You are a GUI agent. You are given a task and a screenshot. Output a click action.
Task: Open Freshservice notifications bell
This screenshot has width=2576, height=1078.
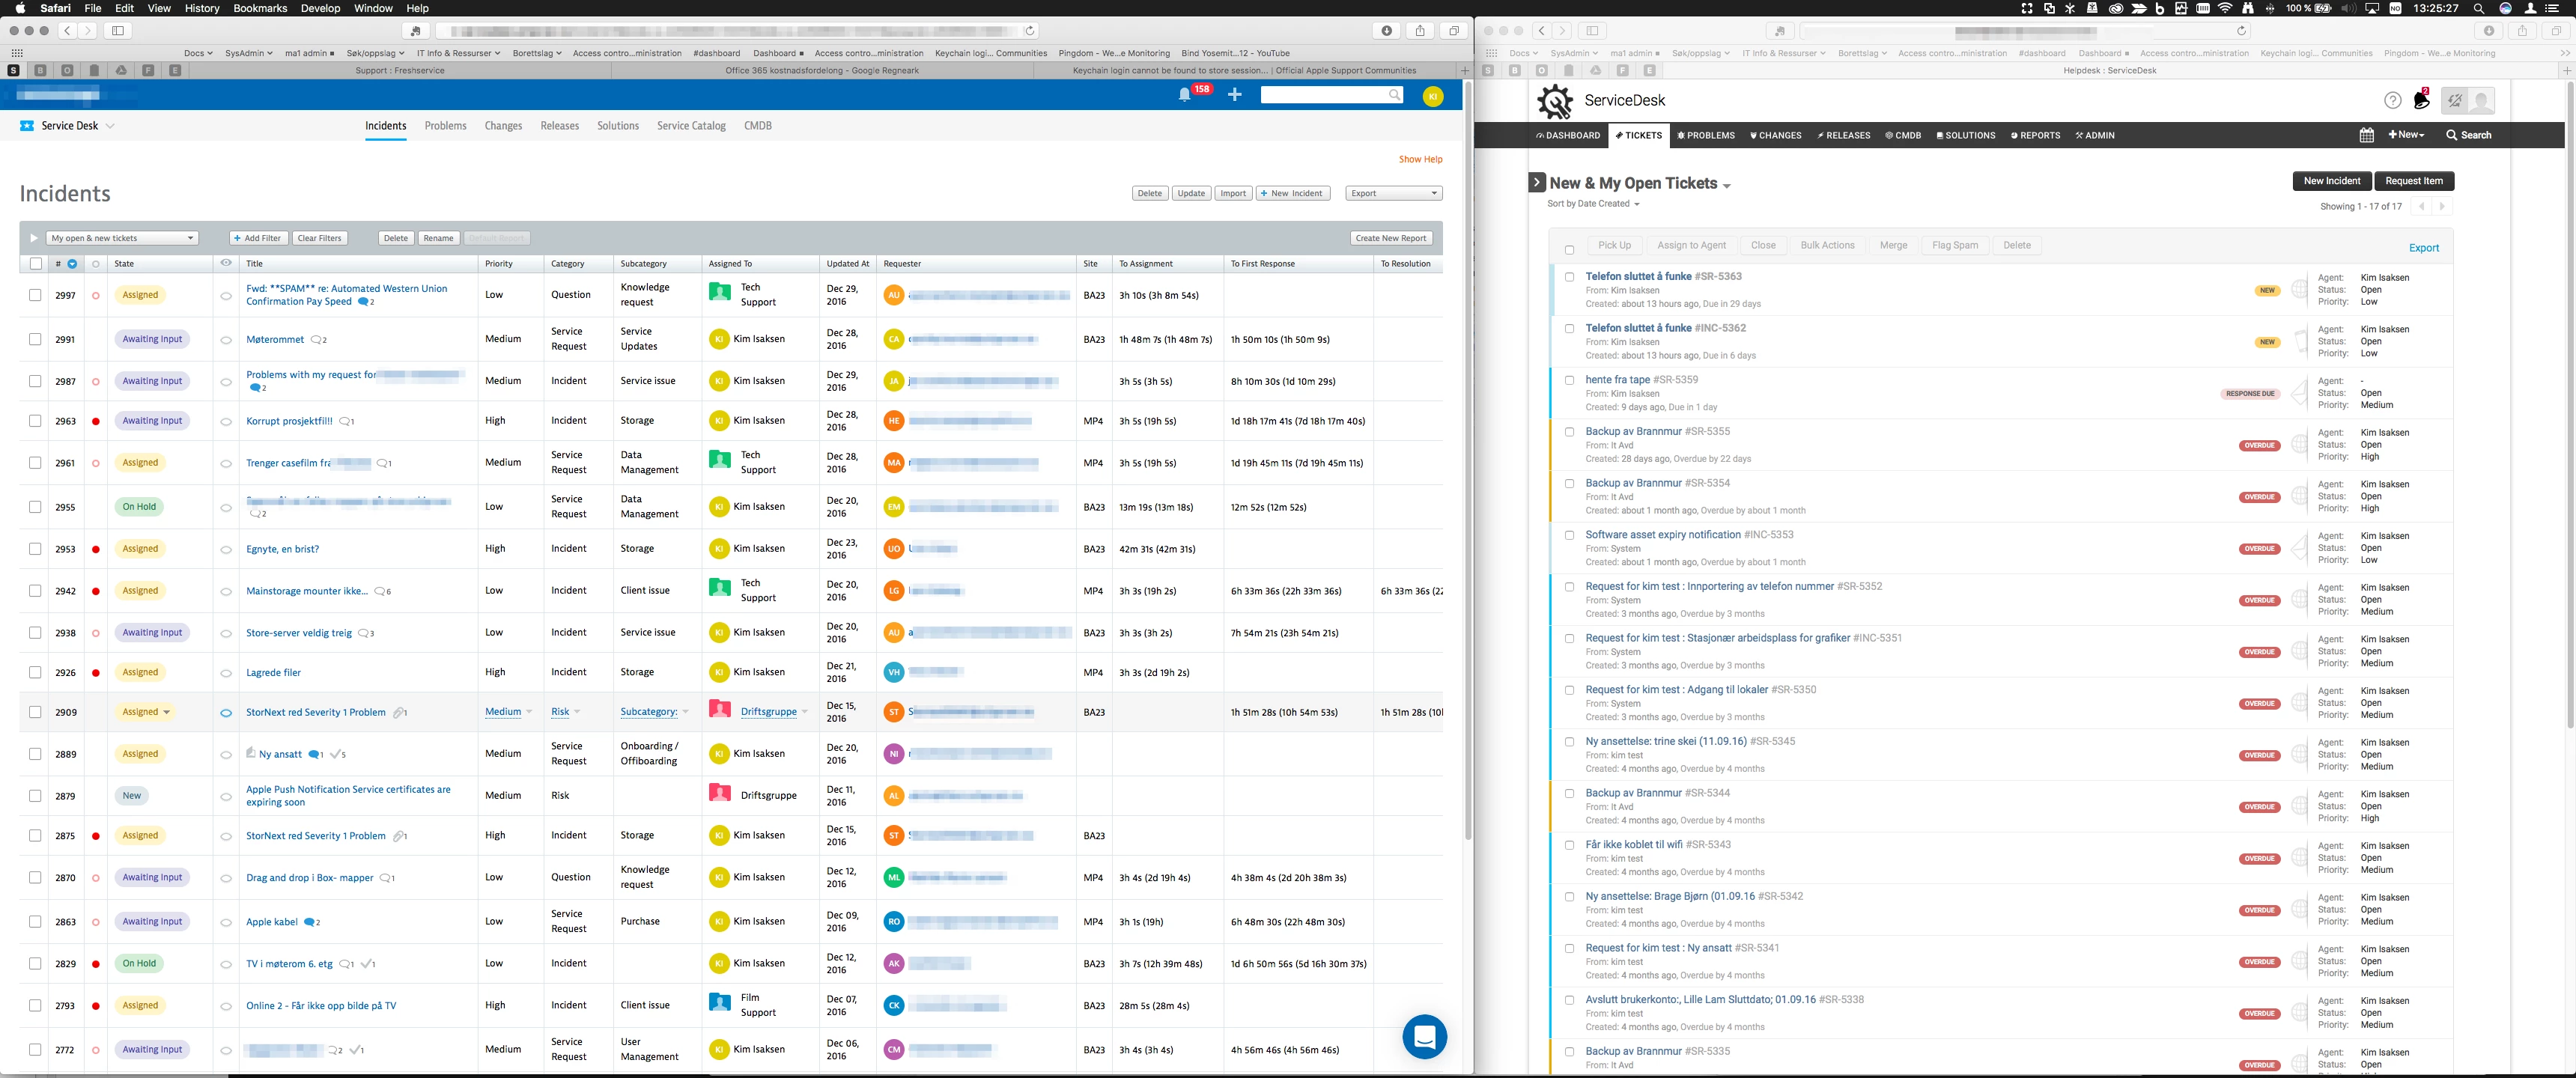[1184, 95]
